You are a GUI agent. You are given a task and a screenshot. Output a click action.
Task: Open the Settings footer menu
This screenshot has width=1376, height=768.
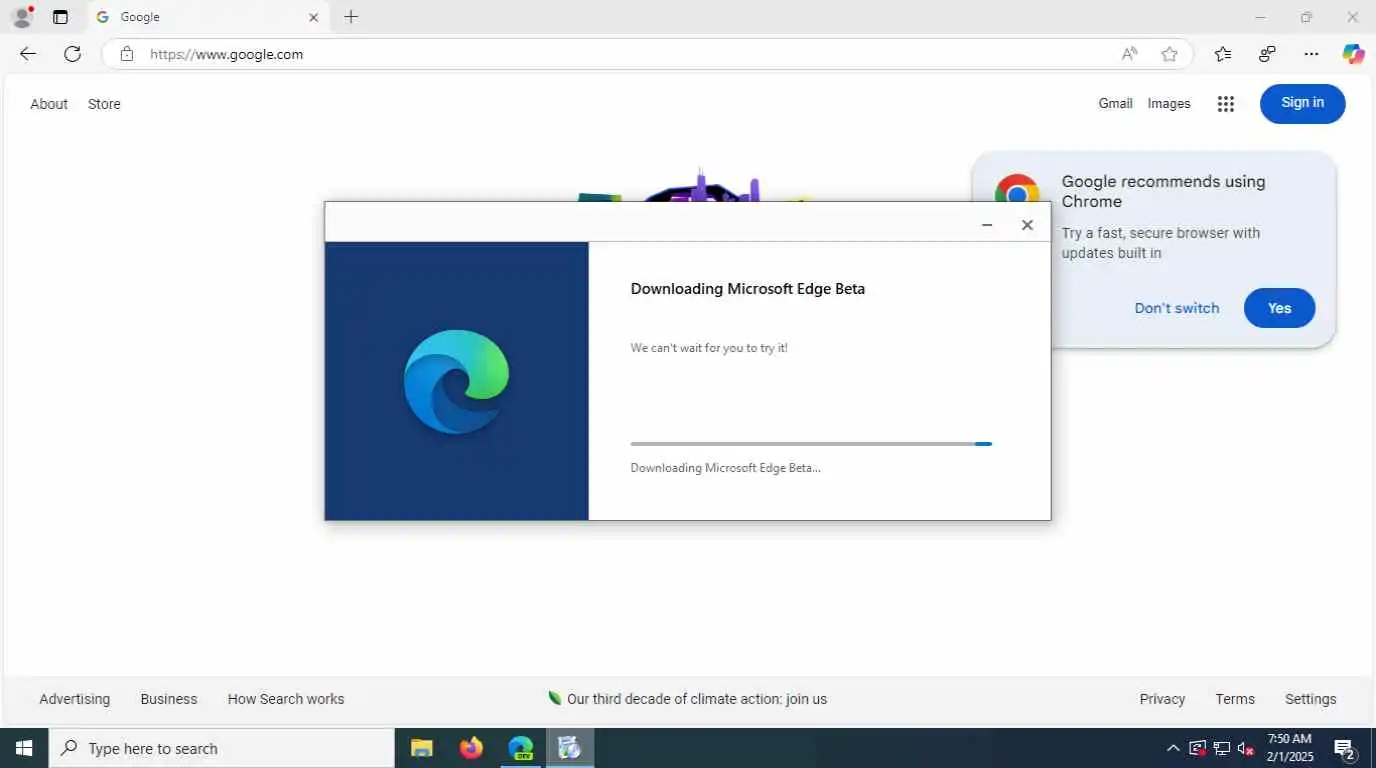(1310, 699)
